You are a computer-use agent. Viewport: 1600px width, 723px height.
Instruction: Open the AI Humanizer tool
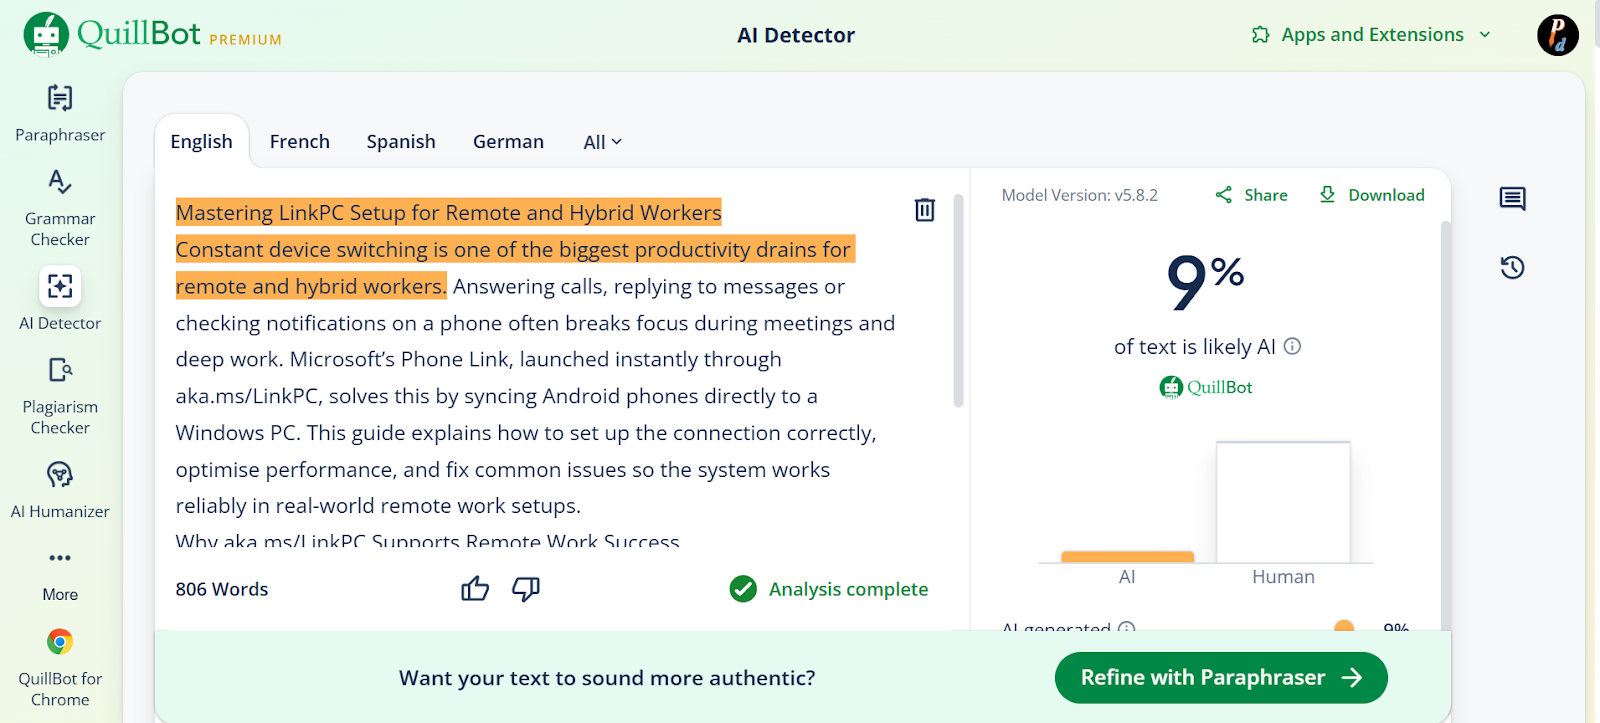(60, 489)
